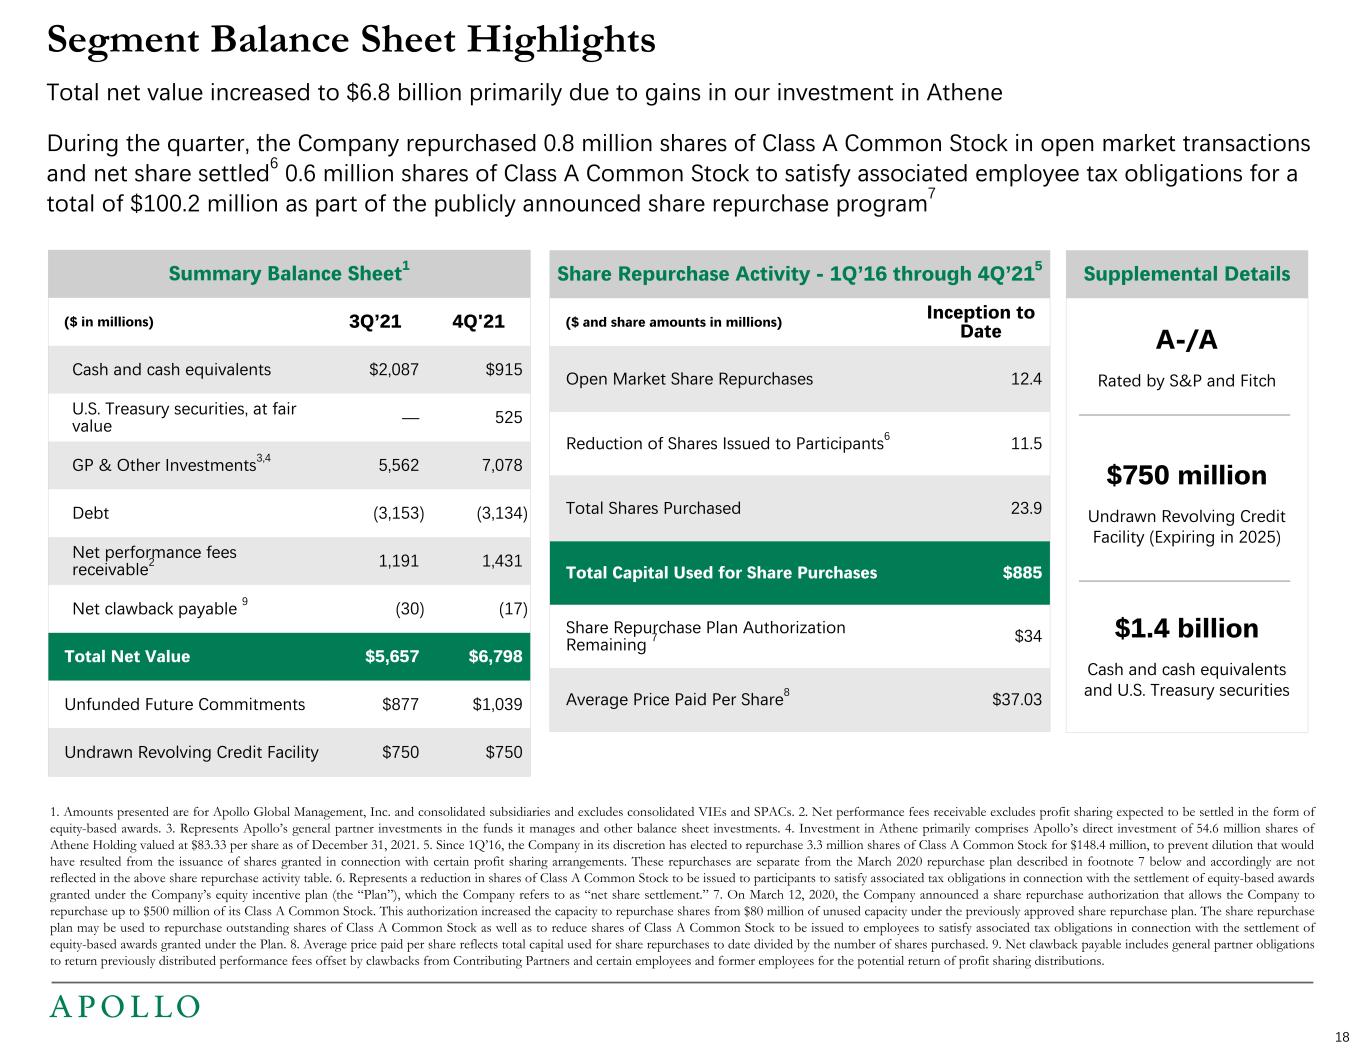This screenshot has width=1365, height=1055.
Task: Select the Cash and cash equivalents row label
Action: tap(171, 370)
